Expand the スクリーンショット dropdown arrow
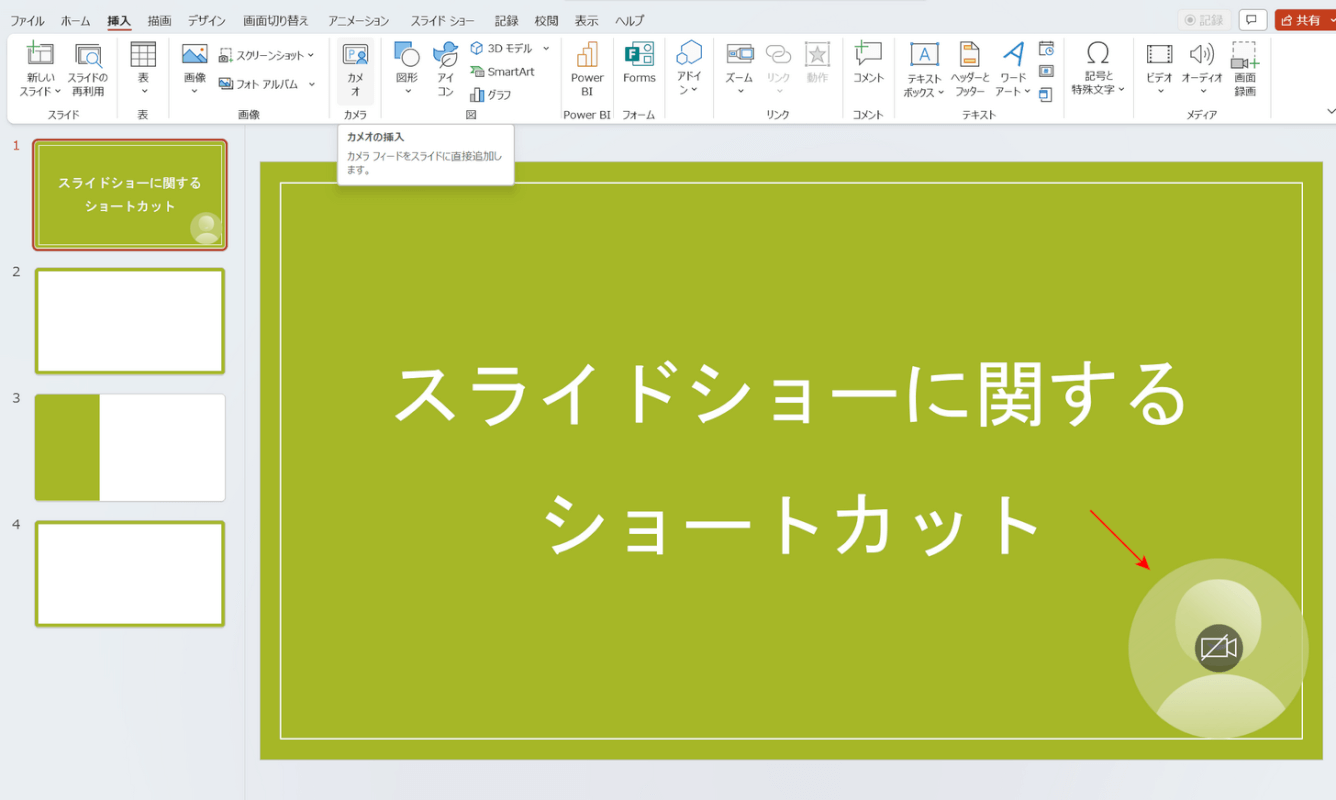 [x=311, y=56]
